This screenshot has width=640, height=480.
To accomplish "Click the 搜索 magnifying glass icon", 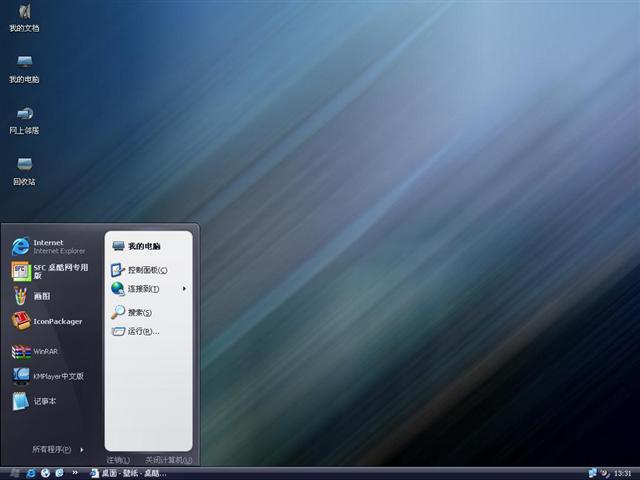I will pyautogui.click(x=118, y=312).
